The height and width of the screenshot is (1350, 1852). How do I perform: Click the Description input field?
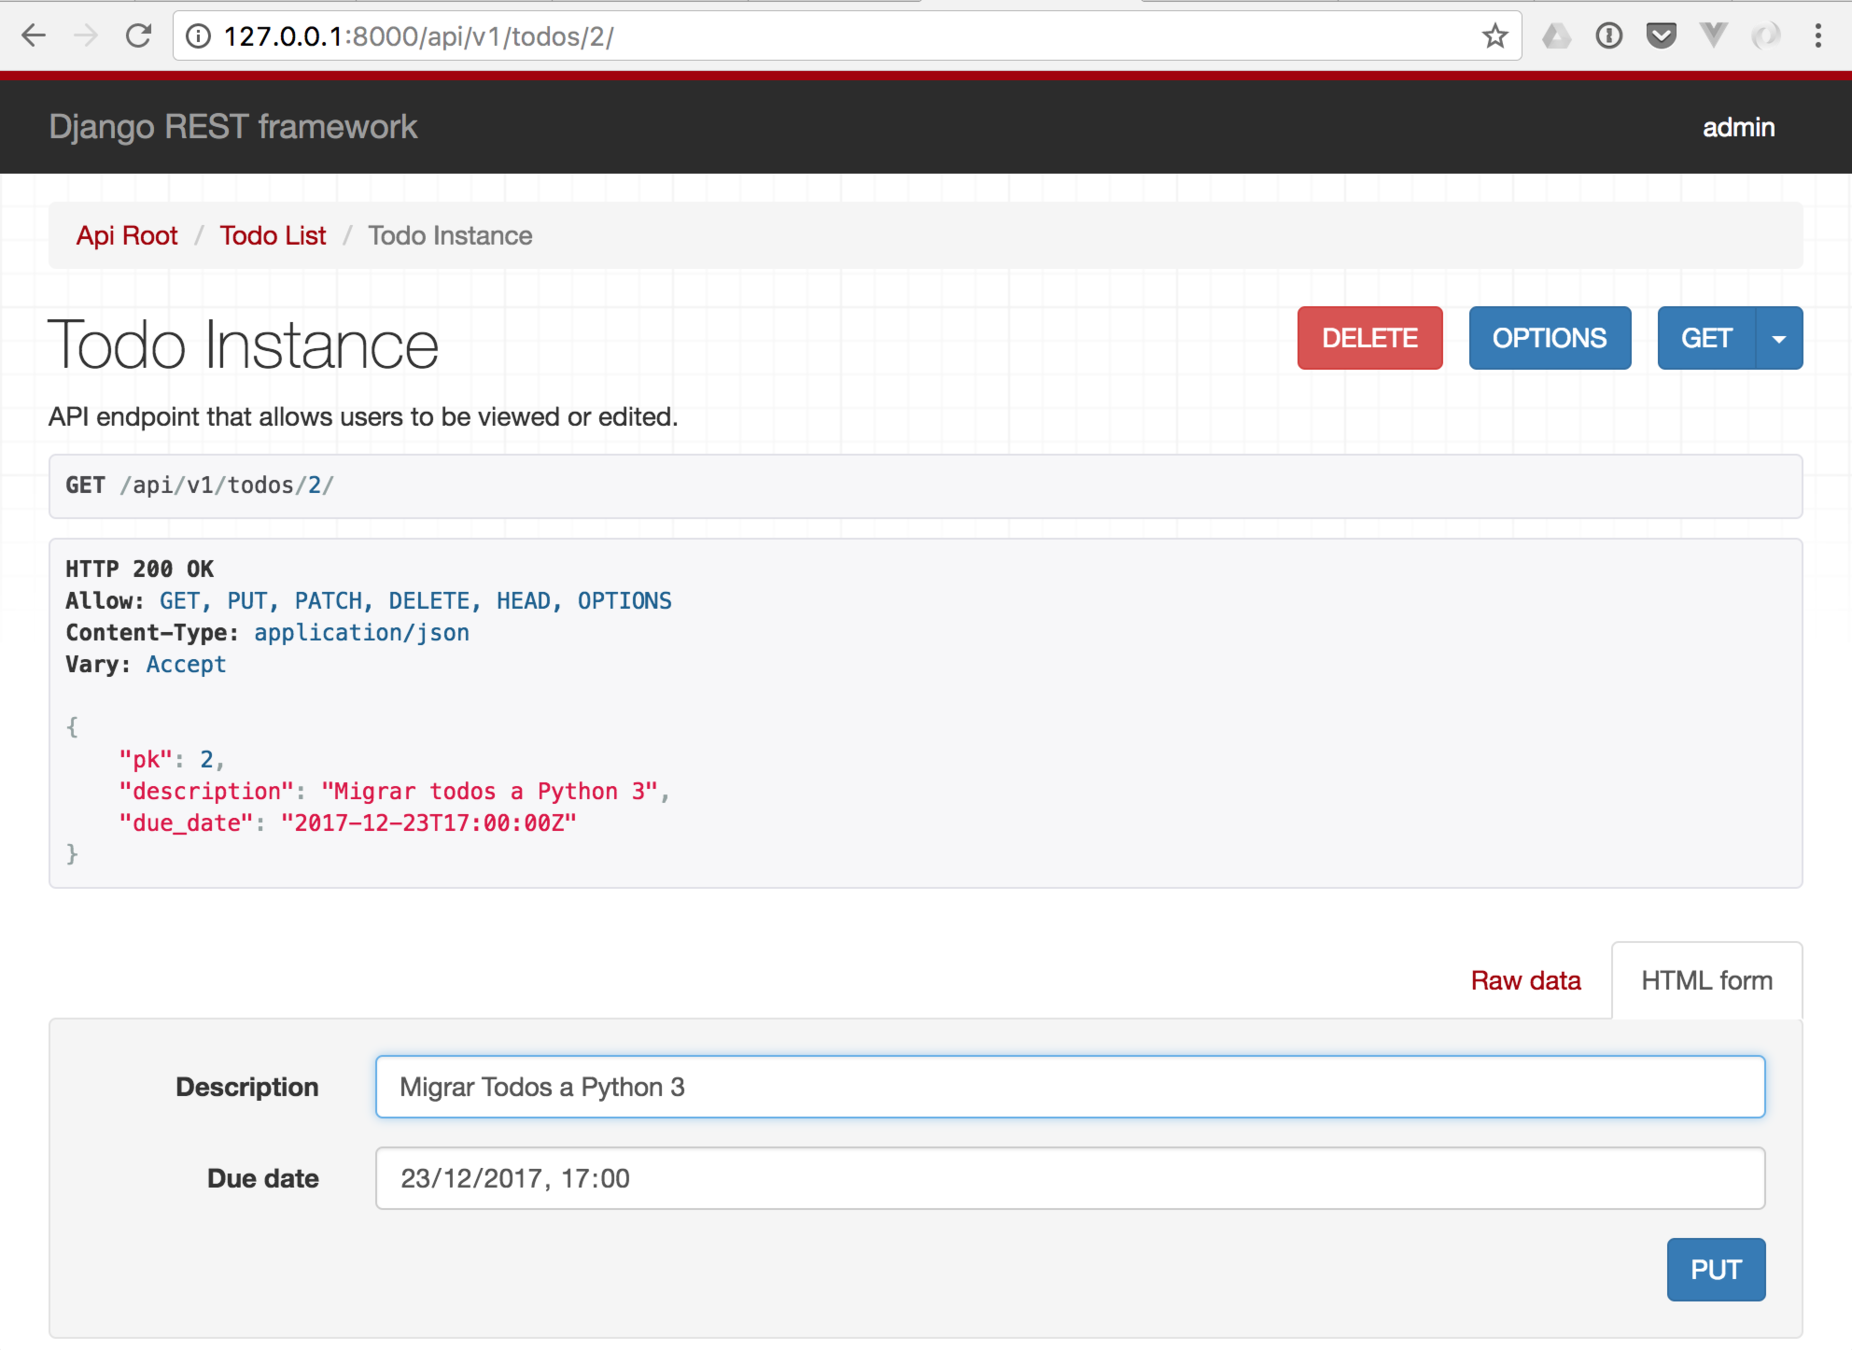click(x=1070, y=1087)
